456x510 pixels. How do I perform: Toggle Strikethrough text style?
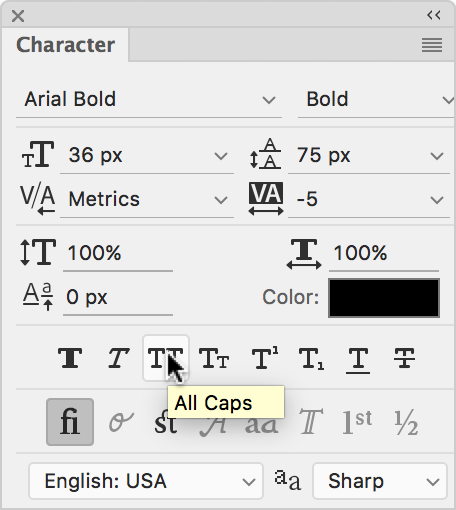[x=404, y=358]
